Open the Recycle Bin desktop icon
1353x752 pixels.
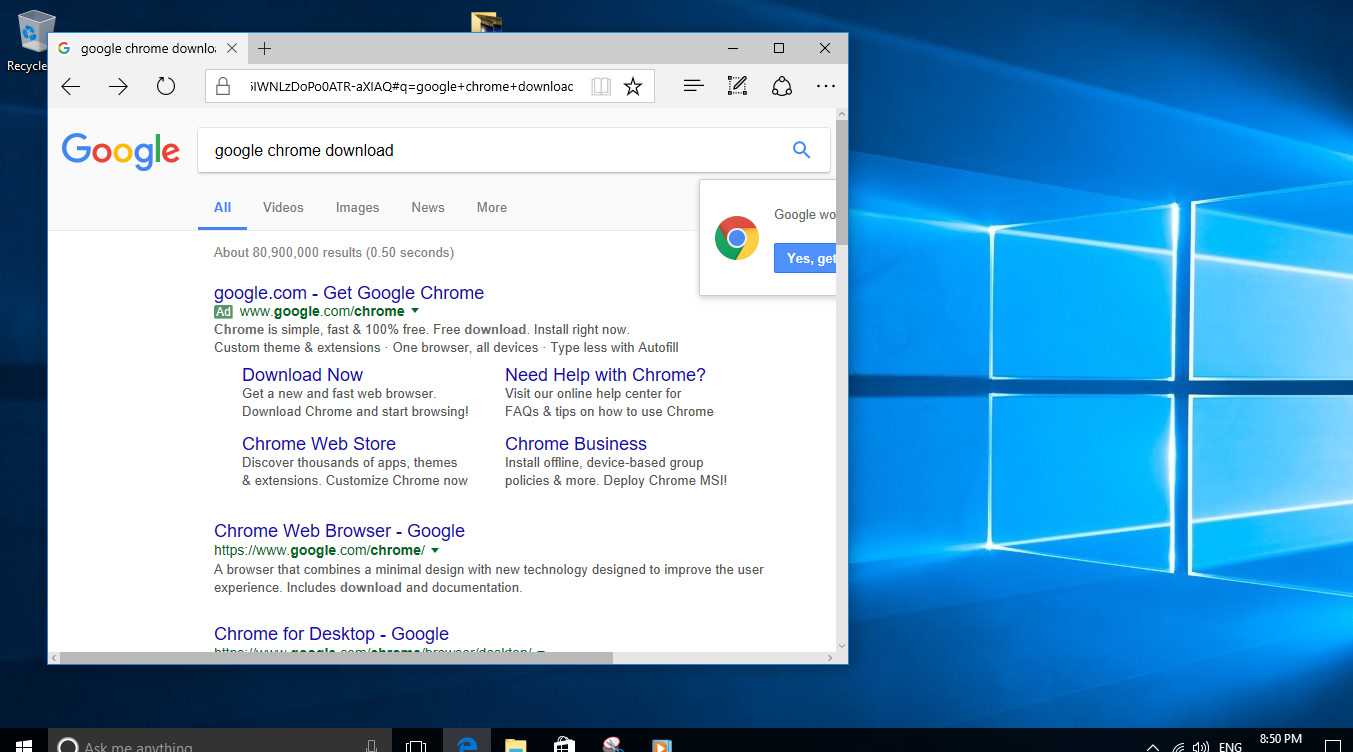(x=33, y=41)
